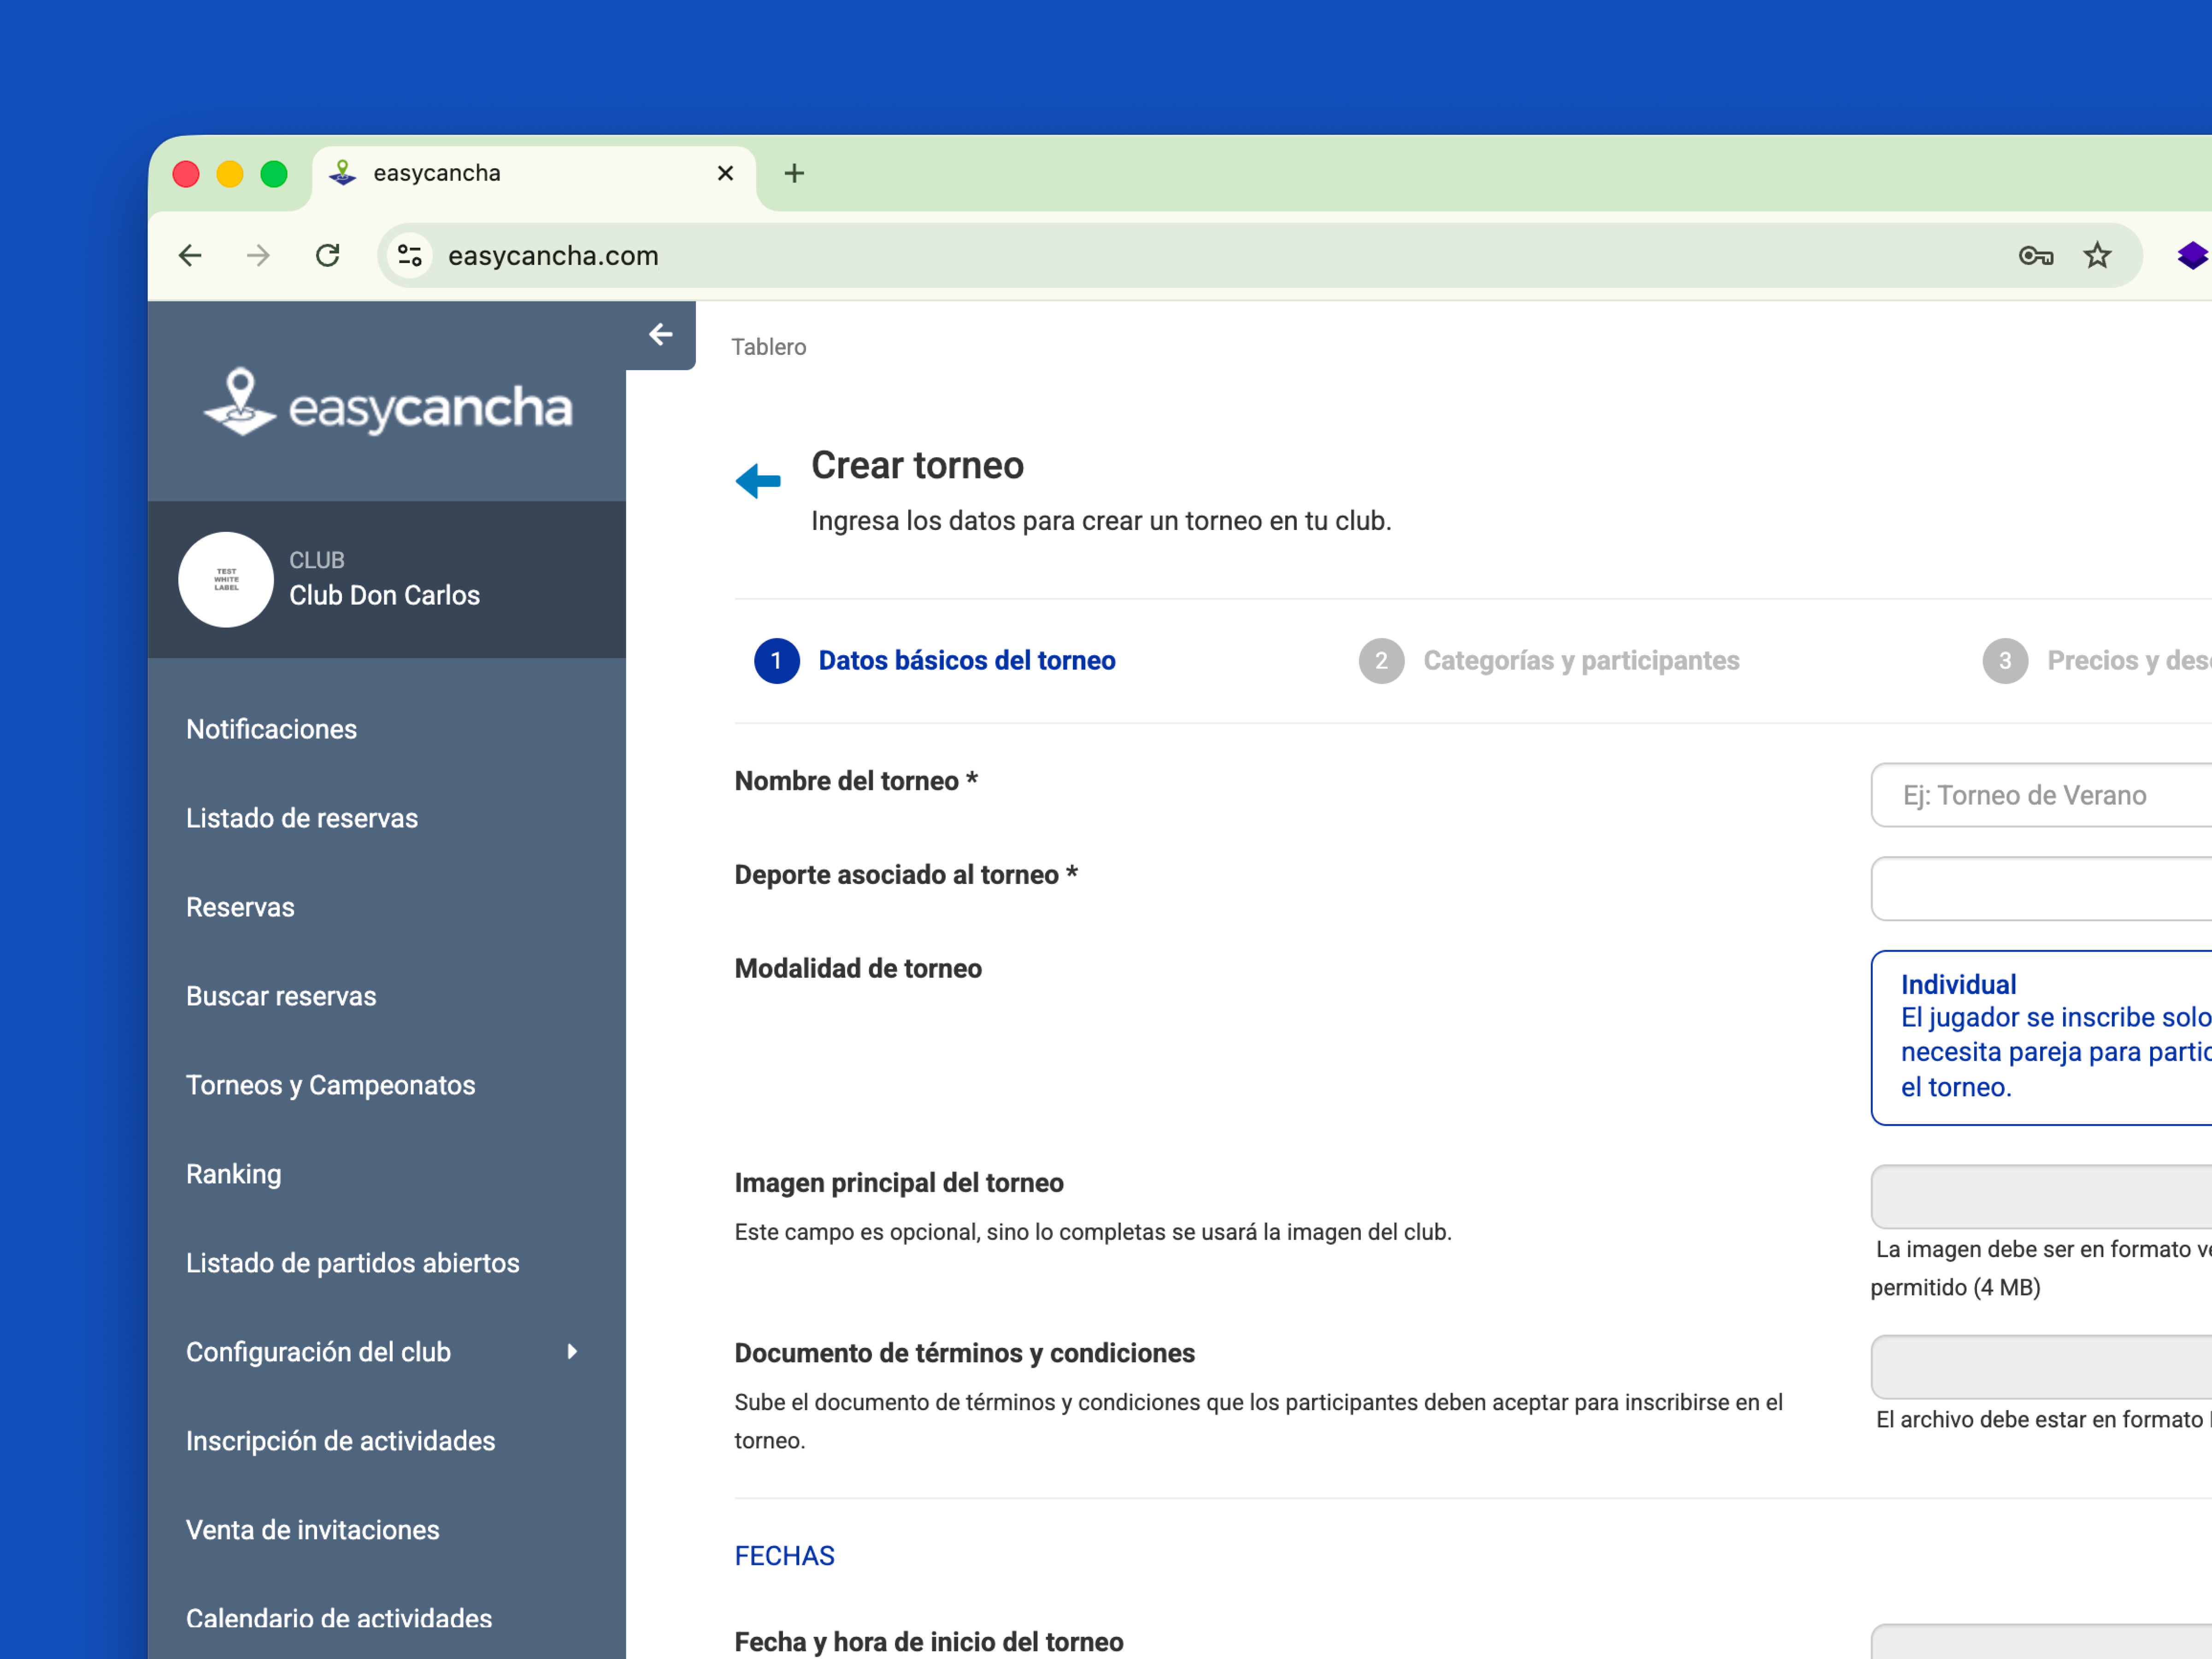Click the Club Don Carlos name

385,595
